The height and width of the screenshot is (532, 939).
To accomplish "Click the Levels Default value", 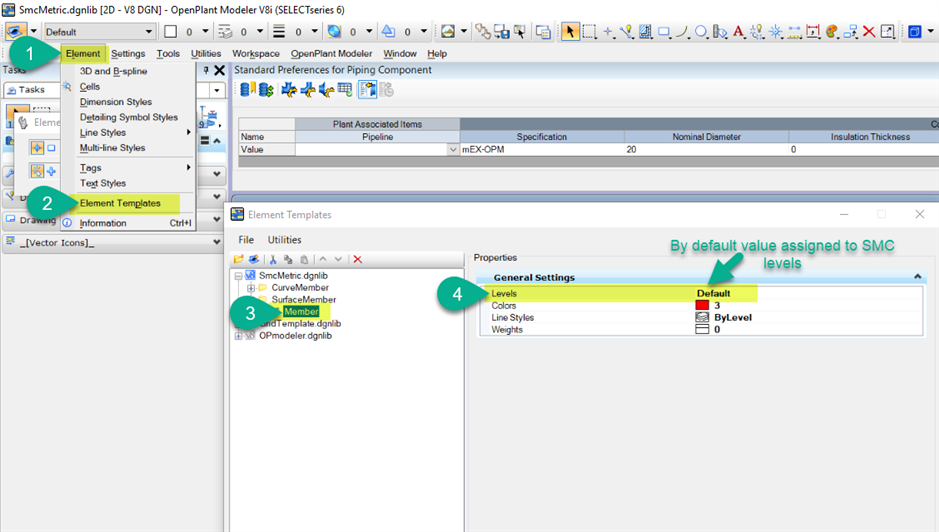I will click(713, 294).
